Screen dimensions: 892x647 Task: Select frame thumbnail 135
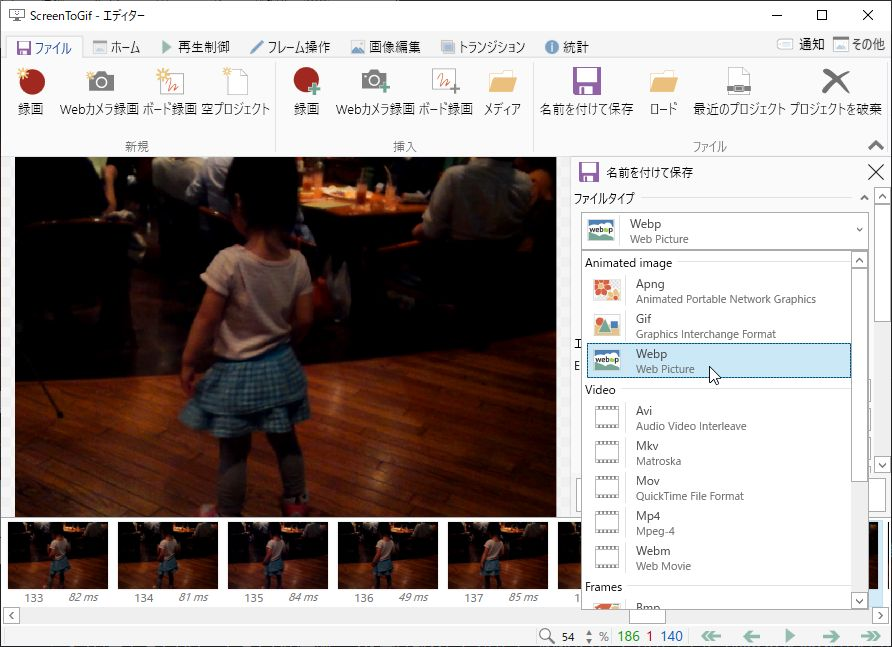[278, 555]
